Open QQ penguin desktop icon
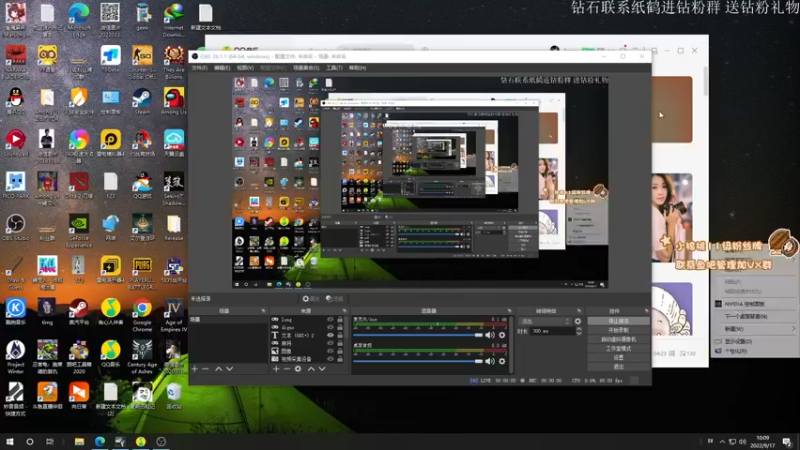Image resolution: width=800 pixels, height=450 pixels. pyautogui.click(x=16, y=102)
